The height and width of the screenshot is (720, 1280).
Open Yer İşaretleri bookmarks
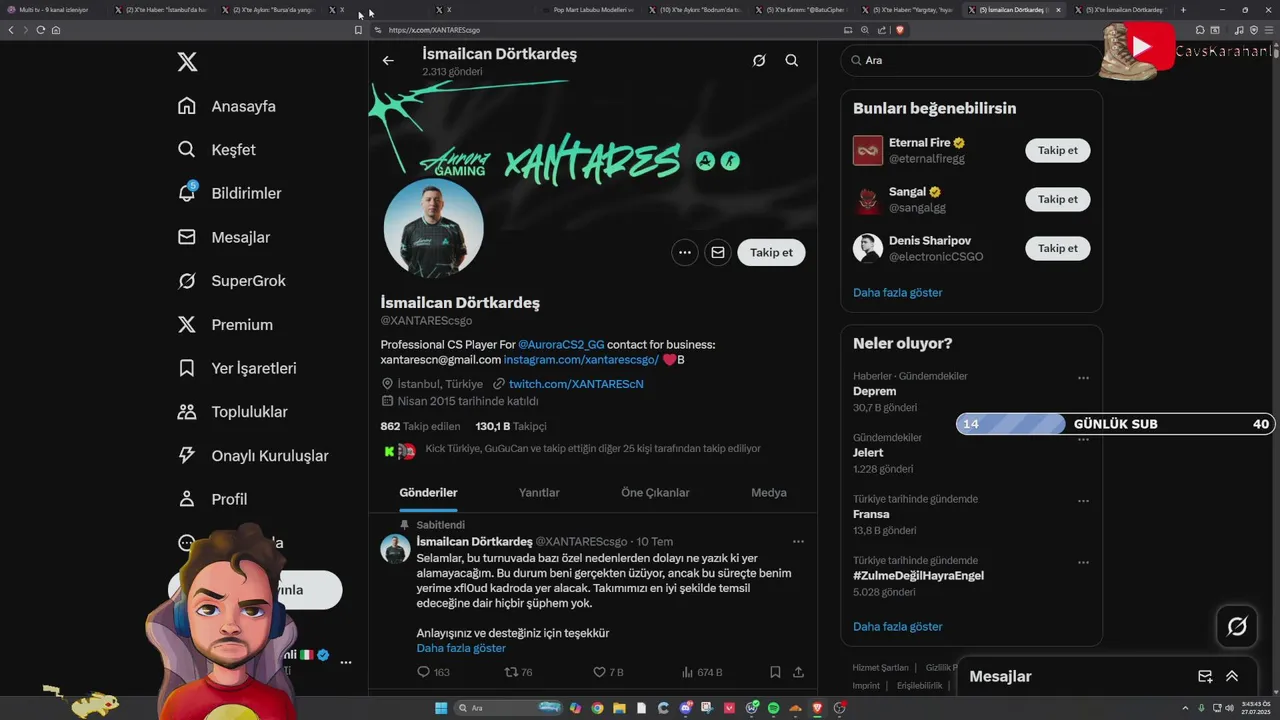[236, 368]
